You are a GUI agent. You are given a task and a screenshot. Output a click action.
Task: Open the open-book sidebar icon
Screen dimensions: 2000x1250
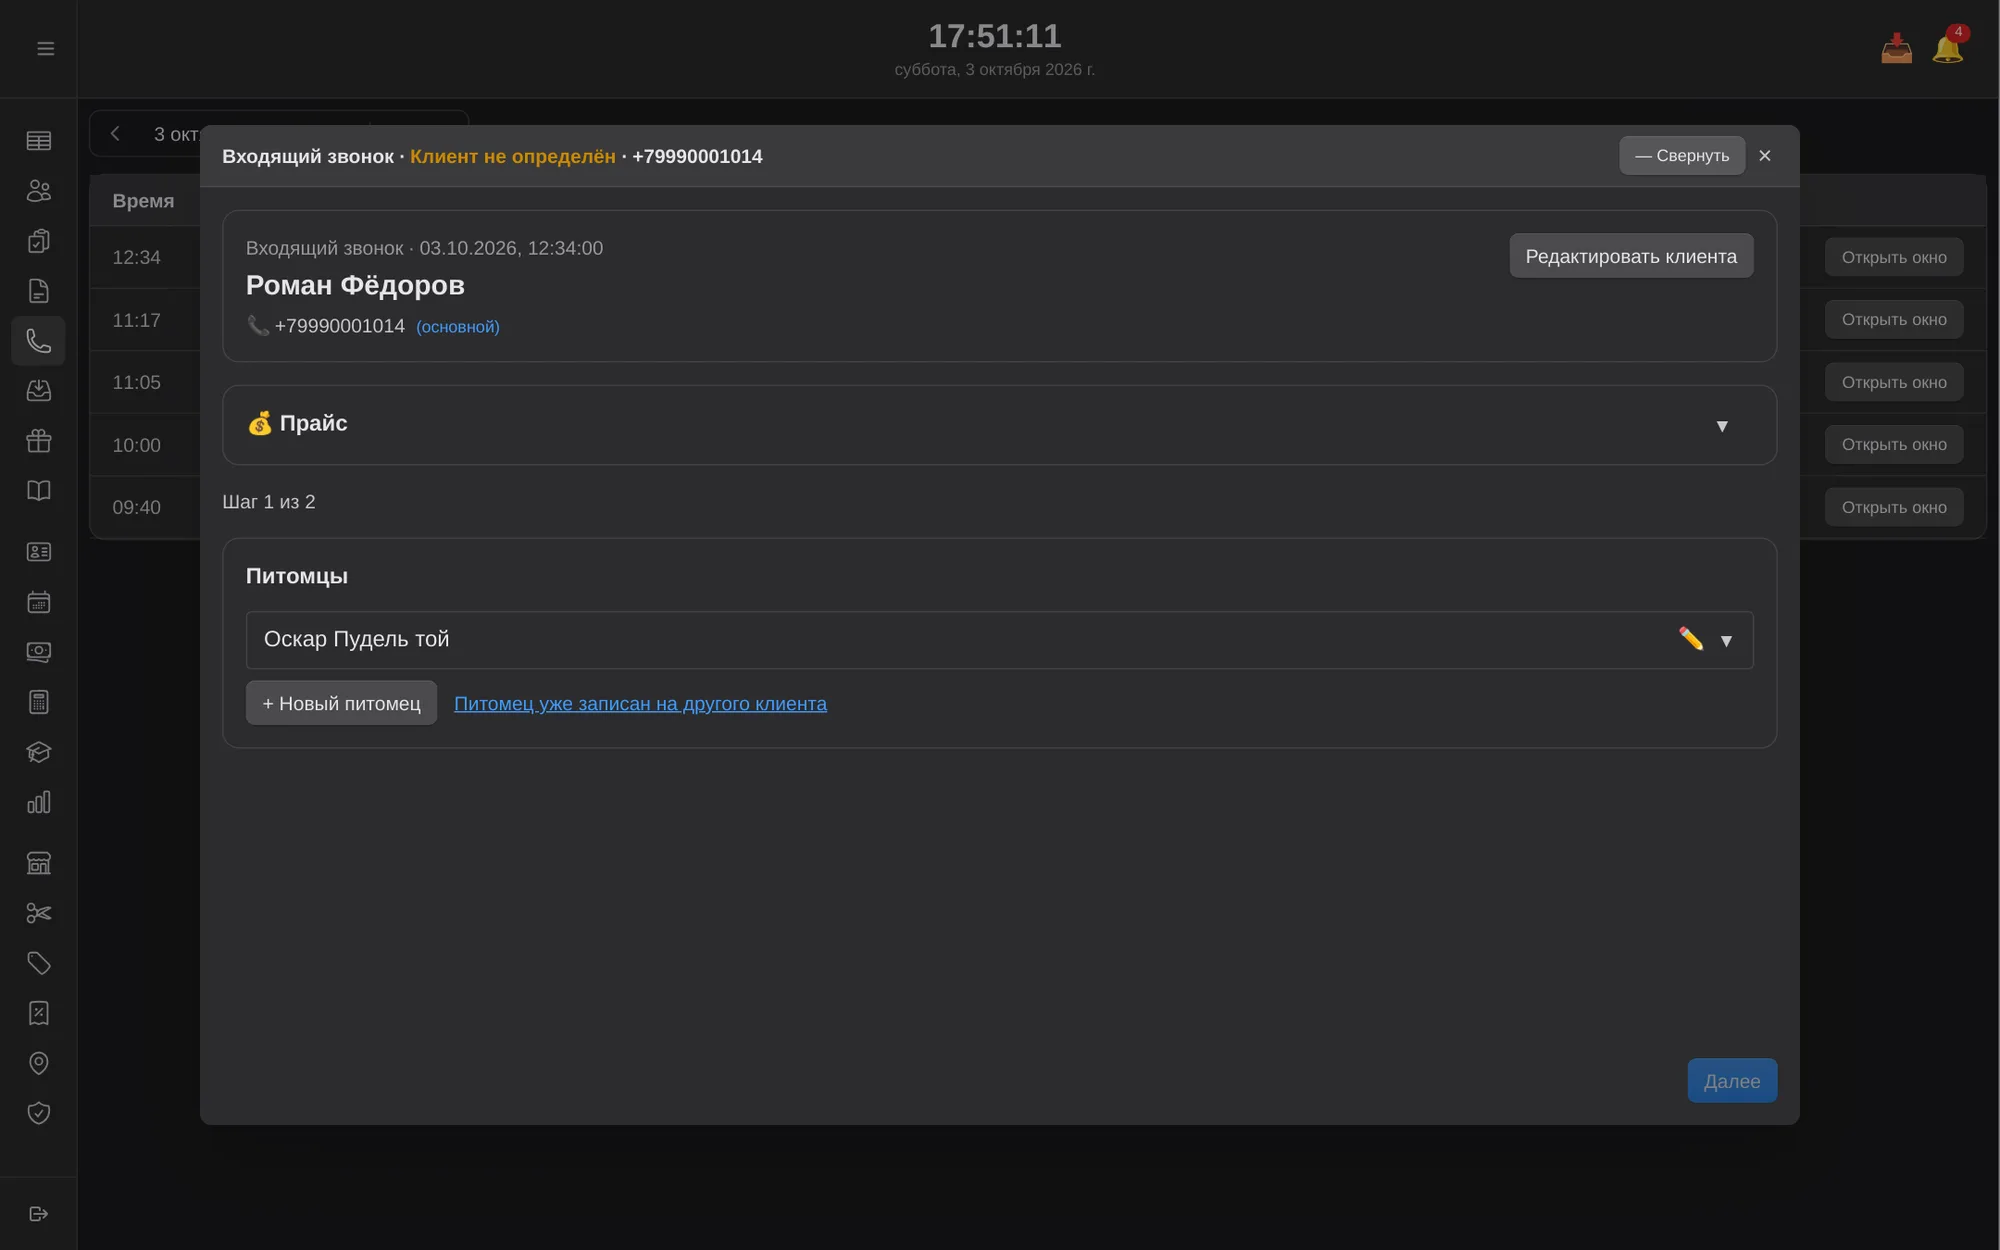[x=38, y=491]
